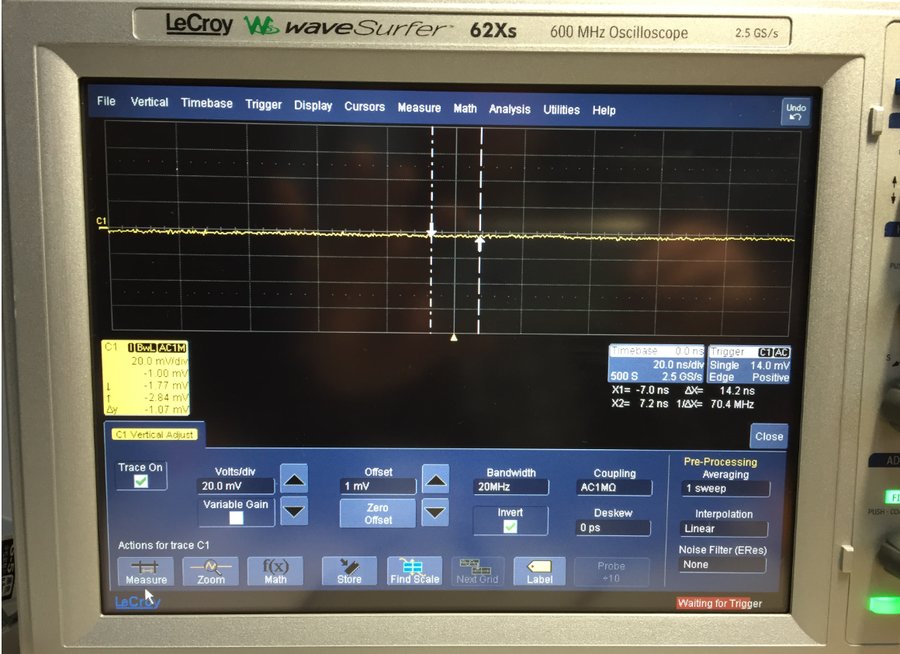Open the Cursors menu

coord(364,107)
